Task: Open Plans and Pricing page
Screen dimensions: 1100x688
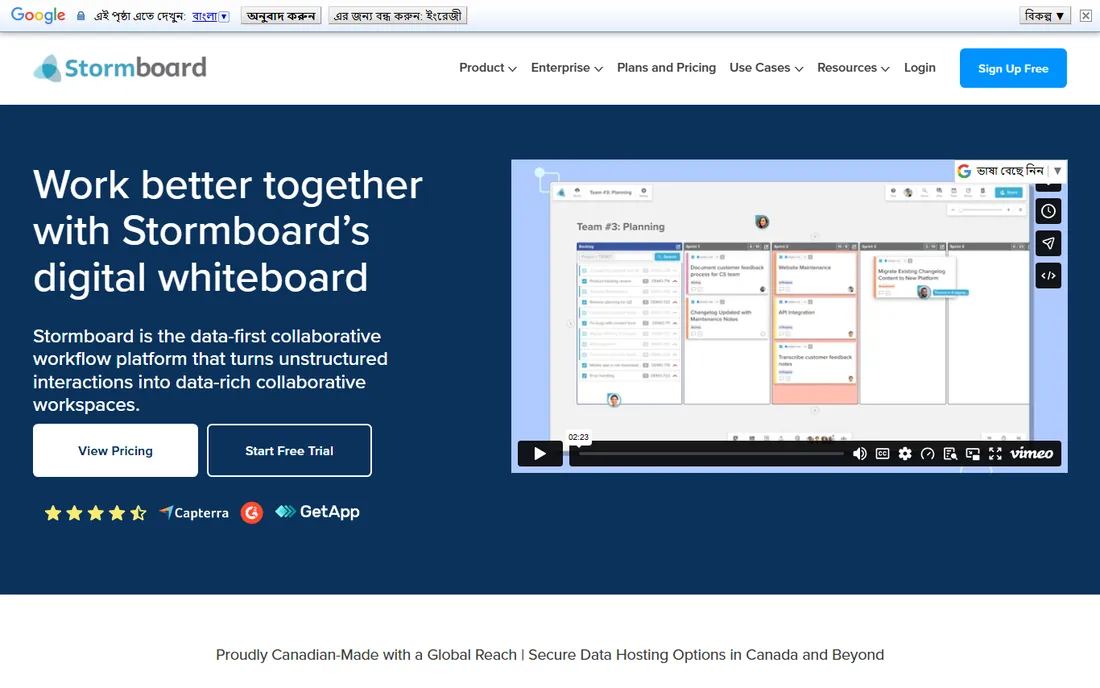Action: 666,68
